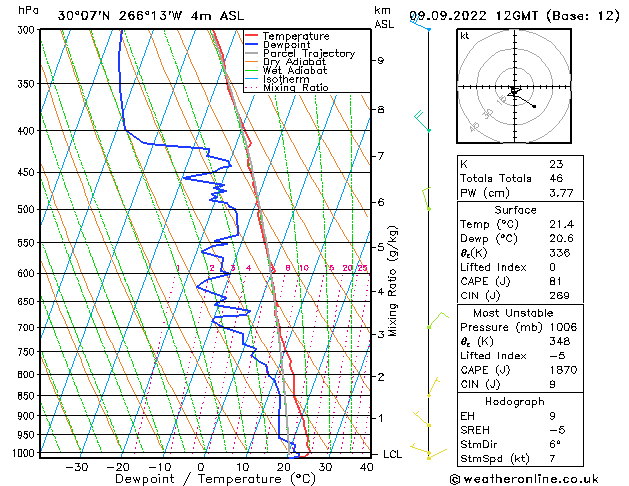
Task: Select the 'Wet Adiabat' legend label
Action: pos(295,70)
